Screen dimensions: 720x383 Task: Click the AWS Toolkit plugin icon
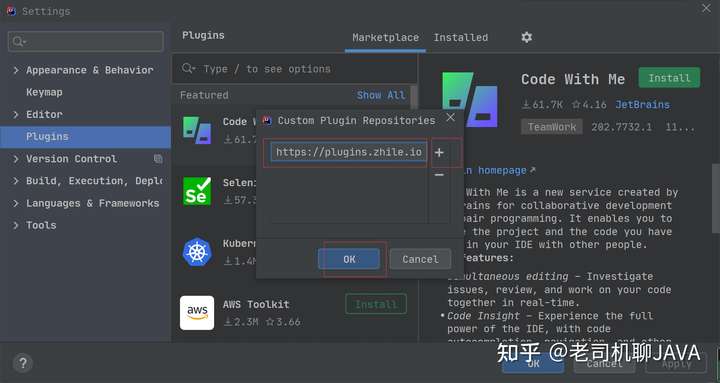tap(197, 313)
